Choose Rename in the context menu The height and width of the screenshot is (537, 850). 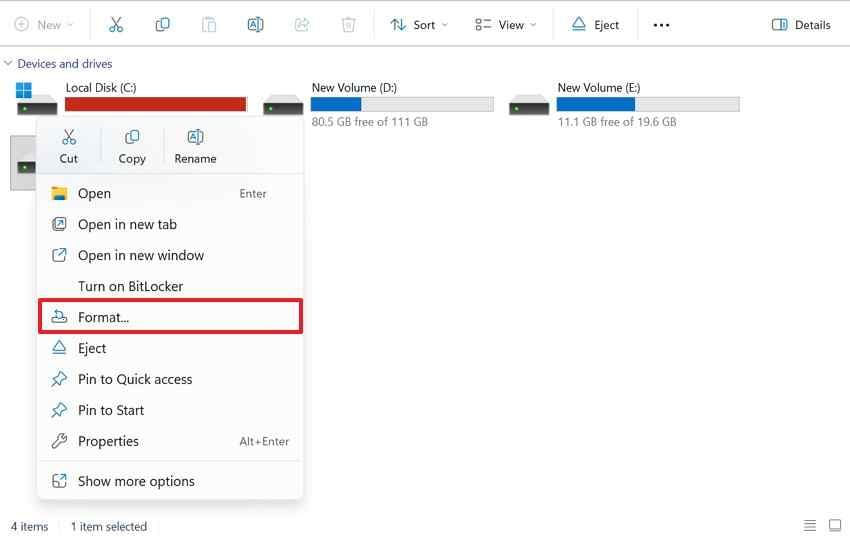(195, 147)
